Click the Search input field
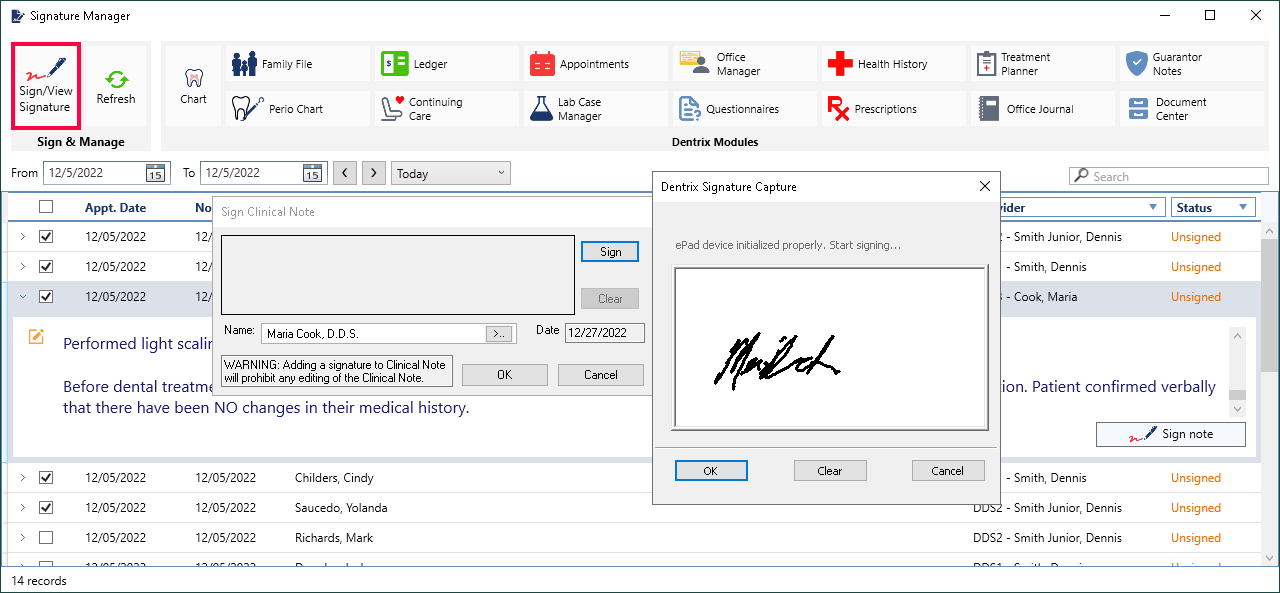The width and height of the screenshot is (1280, 593). [x=1168, y=176]
